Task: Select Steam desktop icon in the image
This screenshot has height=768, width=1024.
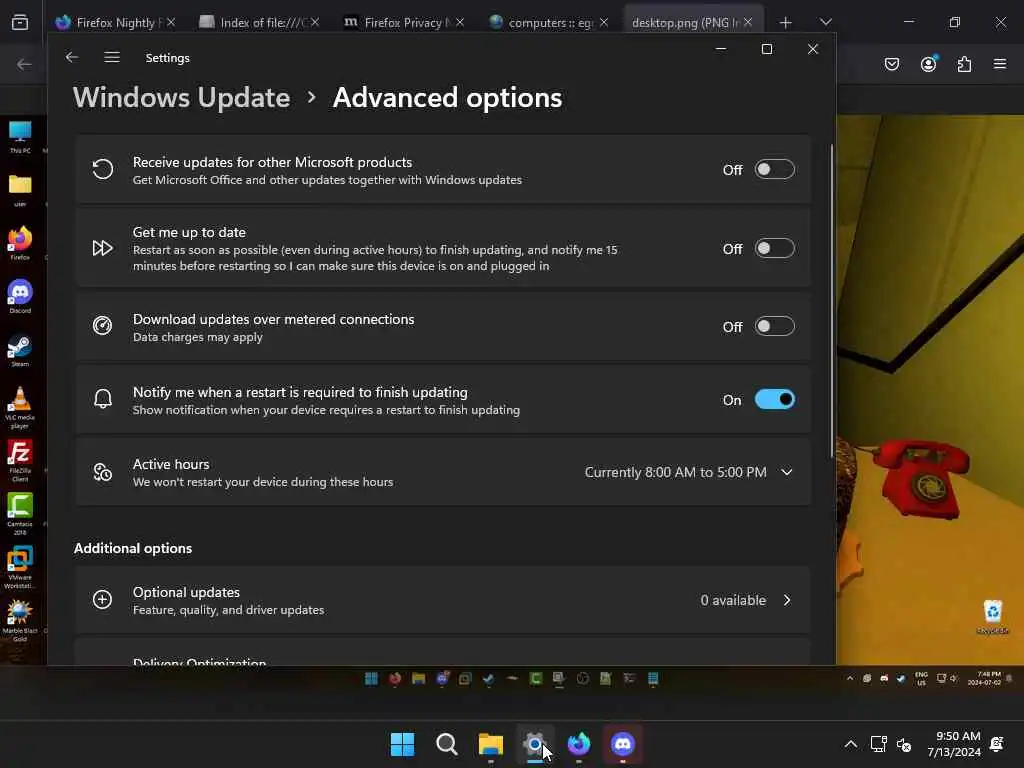Action: (20, 351)
